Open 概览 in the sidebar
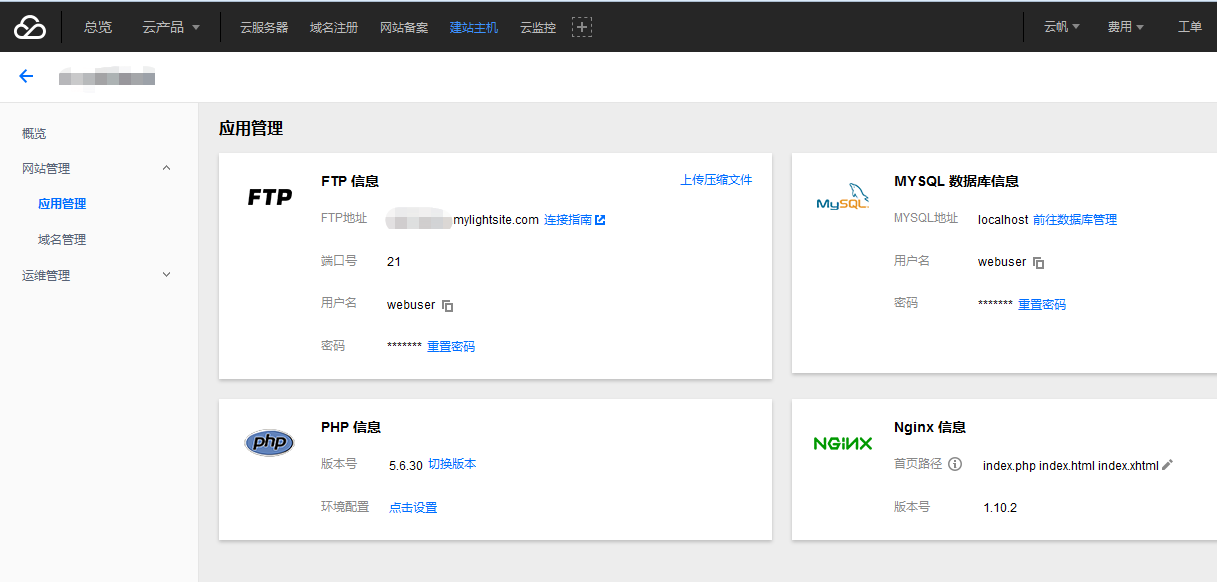Image resolution: width=1217 pixels, height=582 pixels. tap(34, 133)
